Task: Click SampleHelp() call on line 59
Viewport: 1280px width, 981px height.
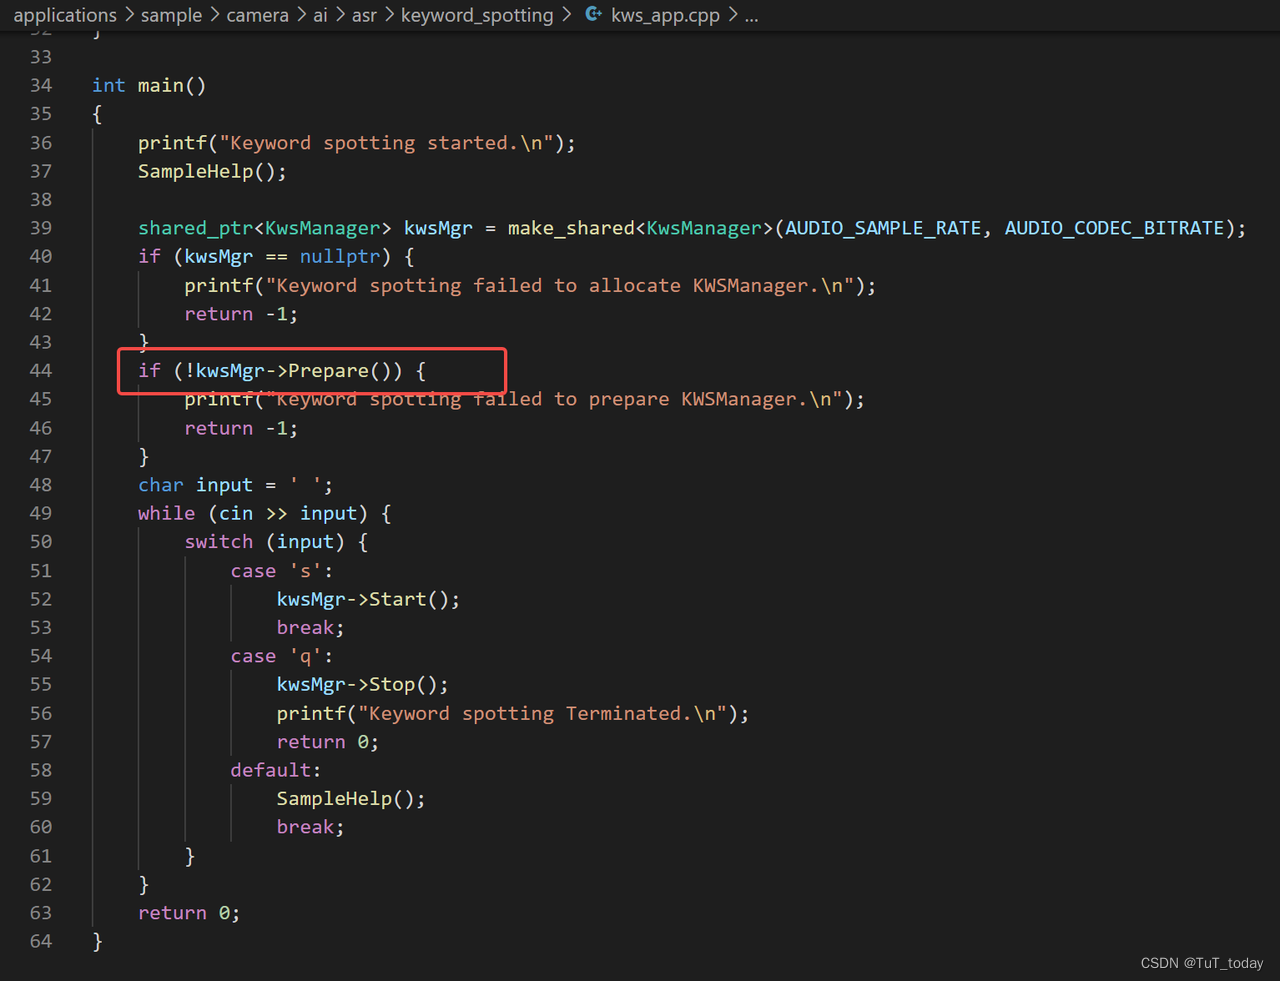Action: 350,798
